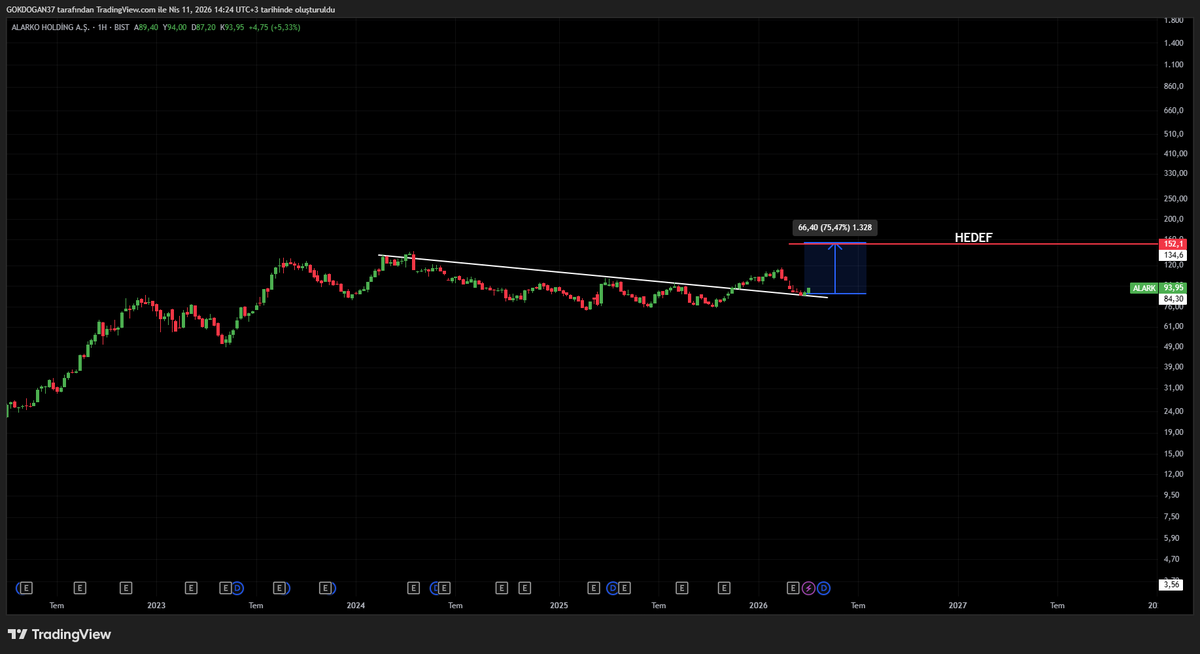
Task: Click the 4,70 price axis label
Action: tap(1174, 558)
